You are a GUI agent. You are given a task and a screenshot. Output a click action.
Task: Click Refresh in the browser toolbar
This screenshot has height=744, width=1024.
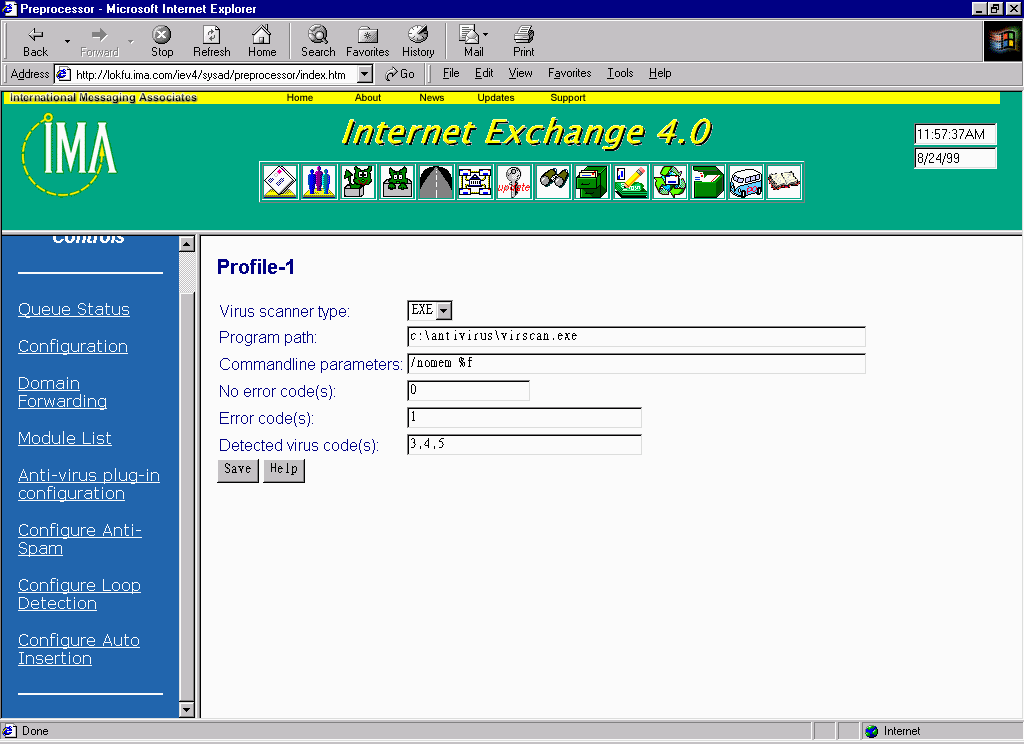pos(211,41)
